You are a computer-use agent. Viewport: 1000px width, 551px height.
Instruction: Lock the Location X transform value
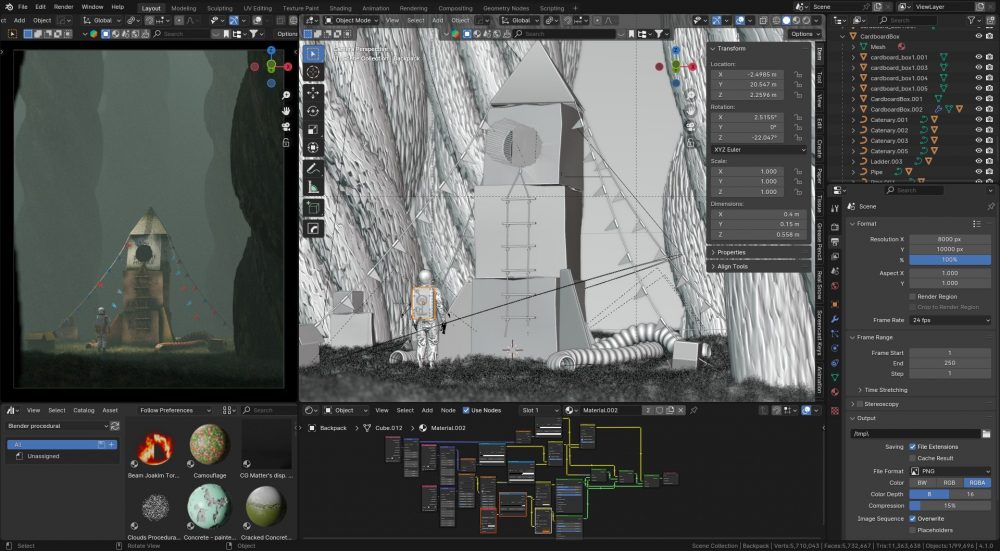[x=798, y=75]
